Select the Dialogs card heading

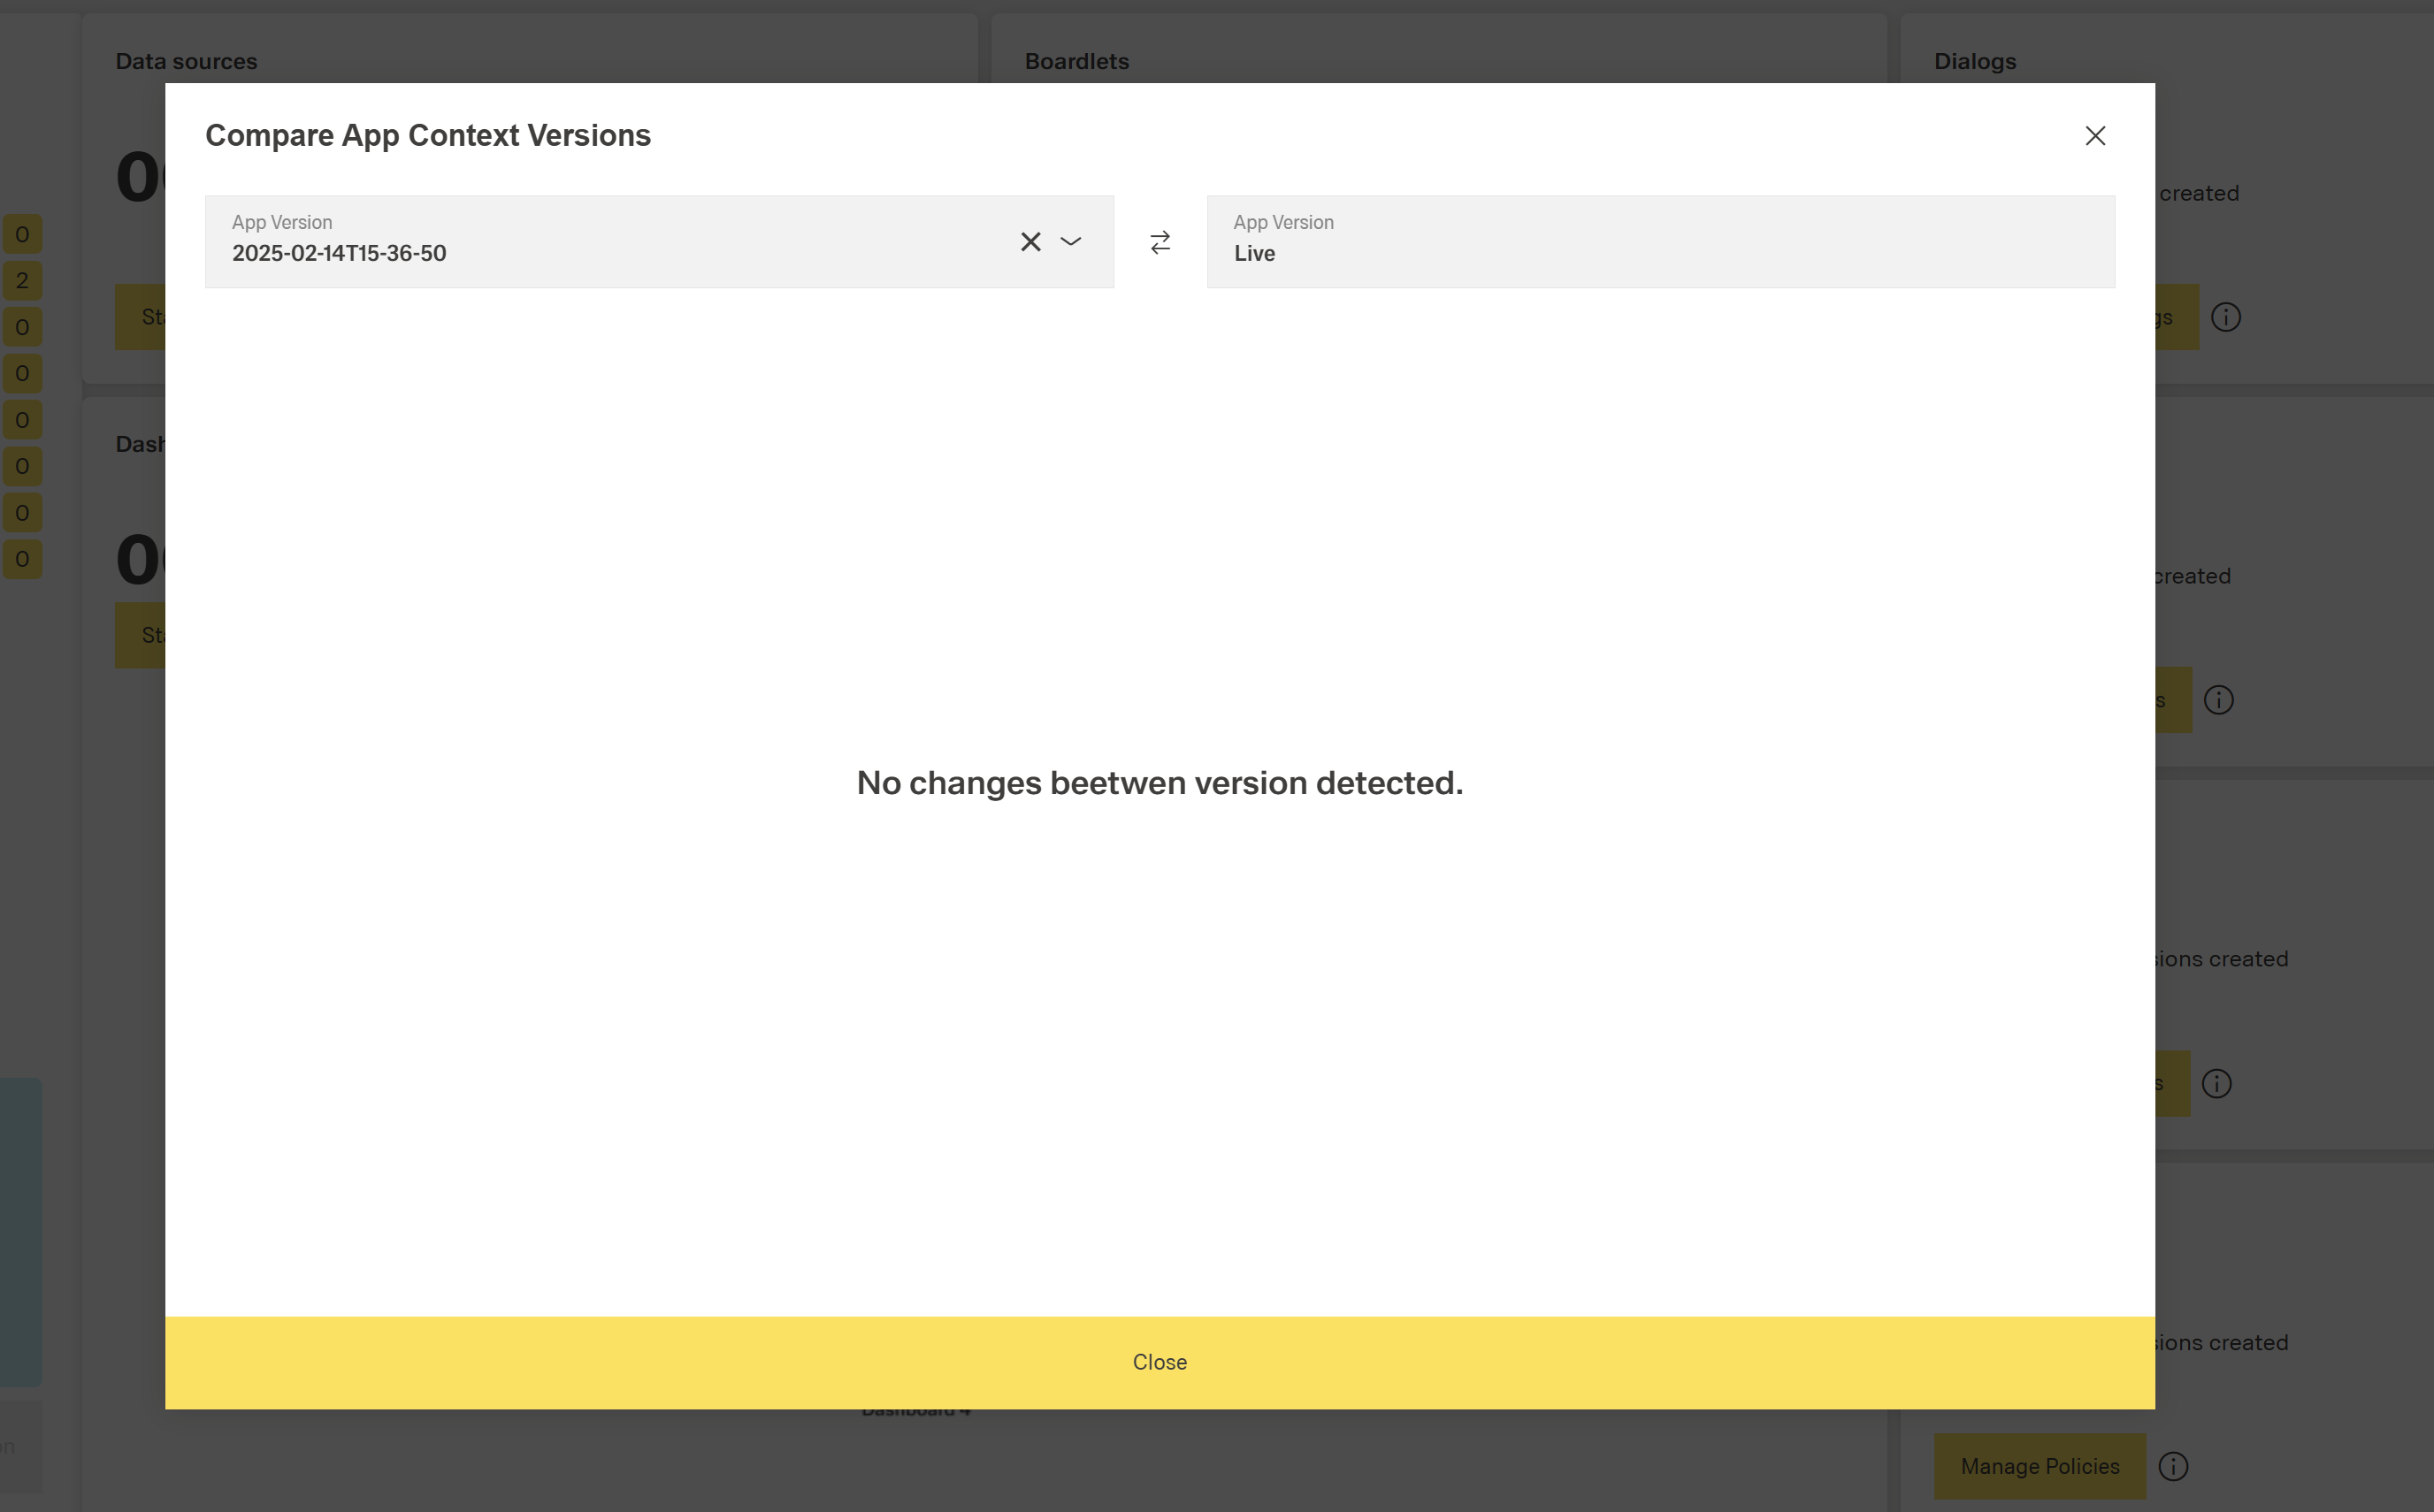click(1975, 62)
